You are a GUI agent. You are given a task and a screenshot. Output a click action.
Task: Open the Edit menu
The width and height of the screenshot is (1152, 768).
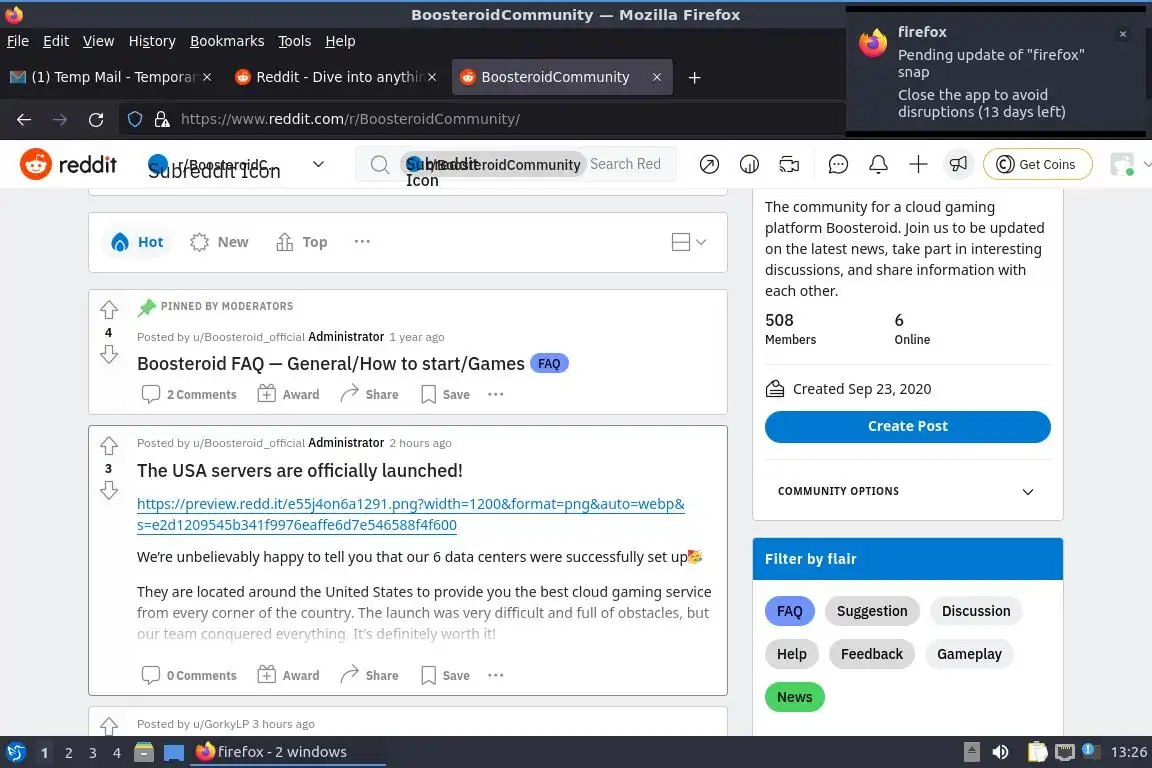tap(56, 41)
